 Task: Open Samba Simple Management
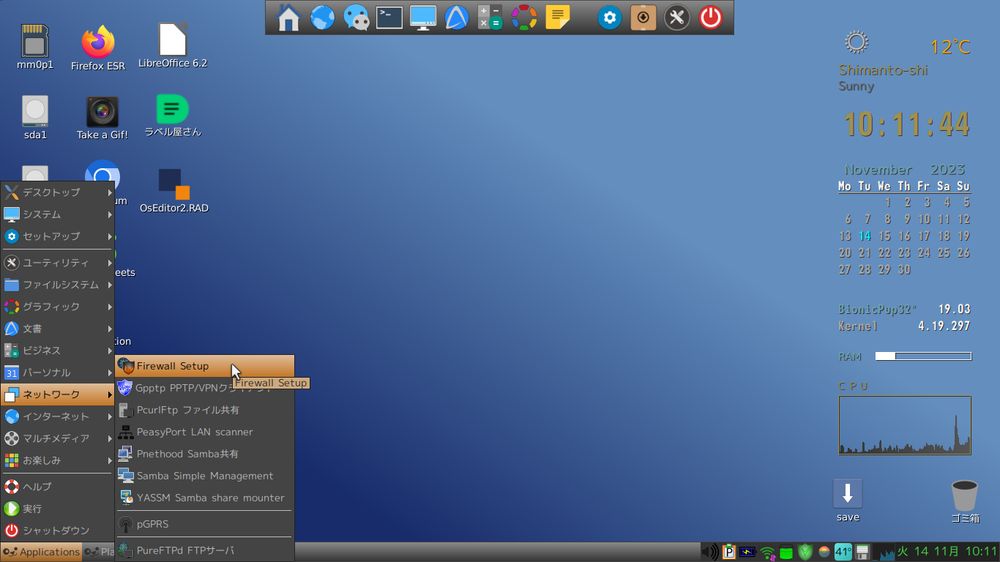(x=205, y=476)
